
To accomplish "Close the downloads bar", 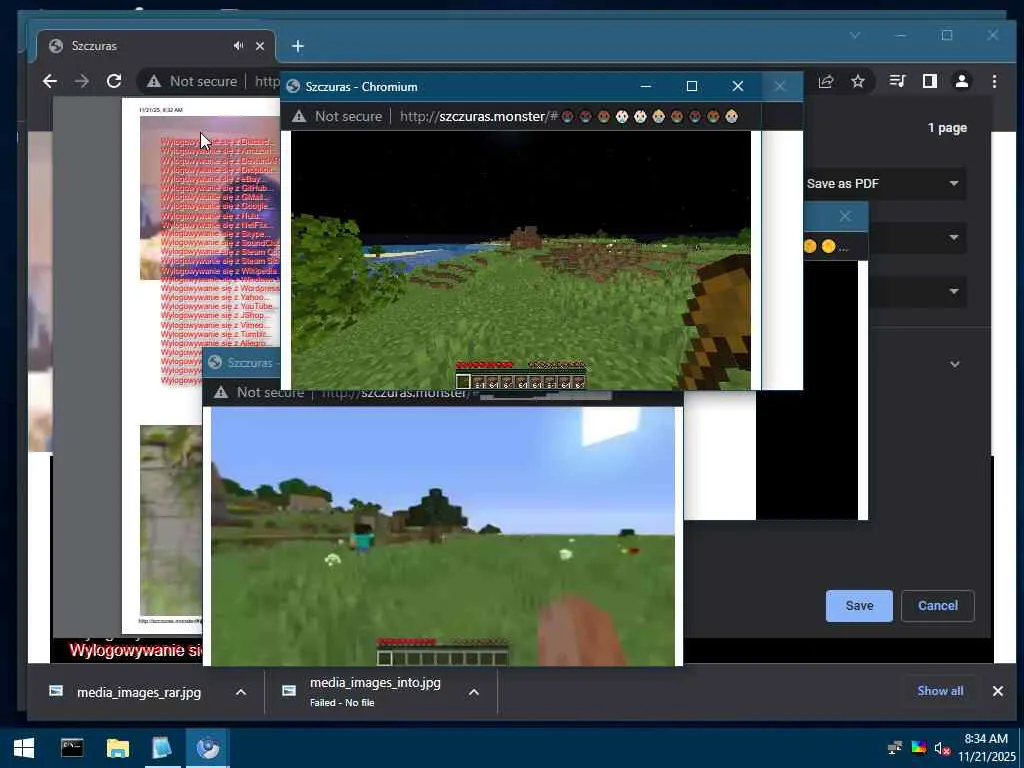I will point(998,691).
